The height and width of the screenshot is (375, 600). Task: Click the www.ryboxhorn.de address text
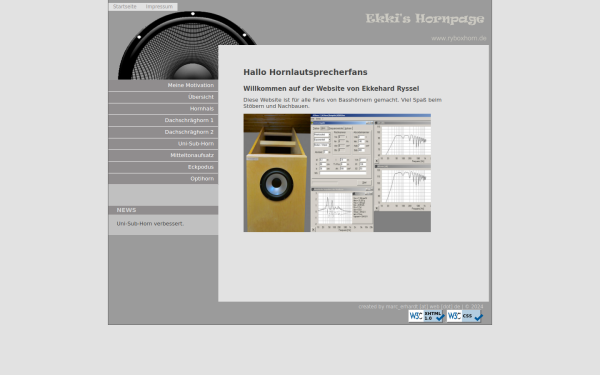(x=459, y=38)
